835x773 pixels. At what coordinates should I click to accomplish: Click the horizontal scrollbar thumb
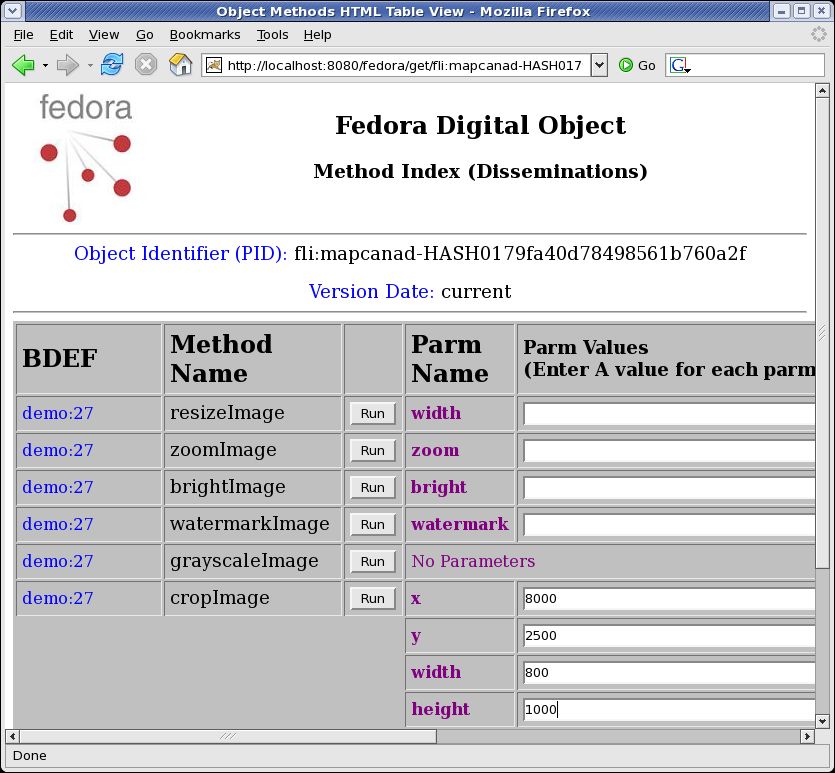[x=228, y=736]
